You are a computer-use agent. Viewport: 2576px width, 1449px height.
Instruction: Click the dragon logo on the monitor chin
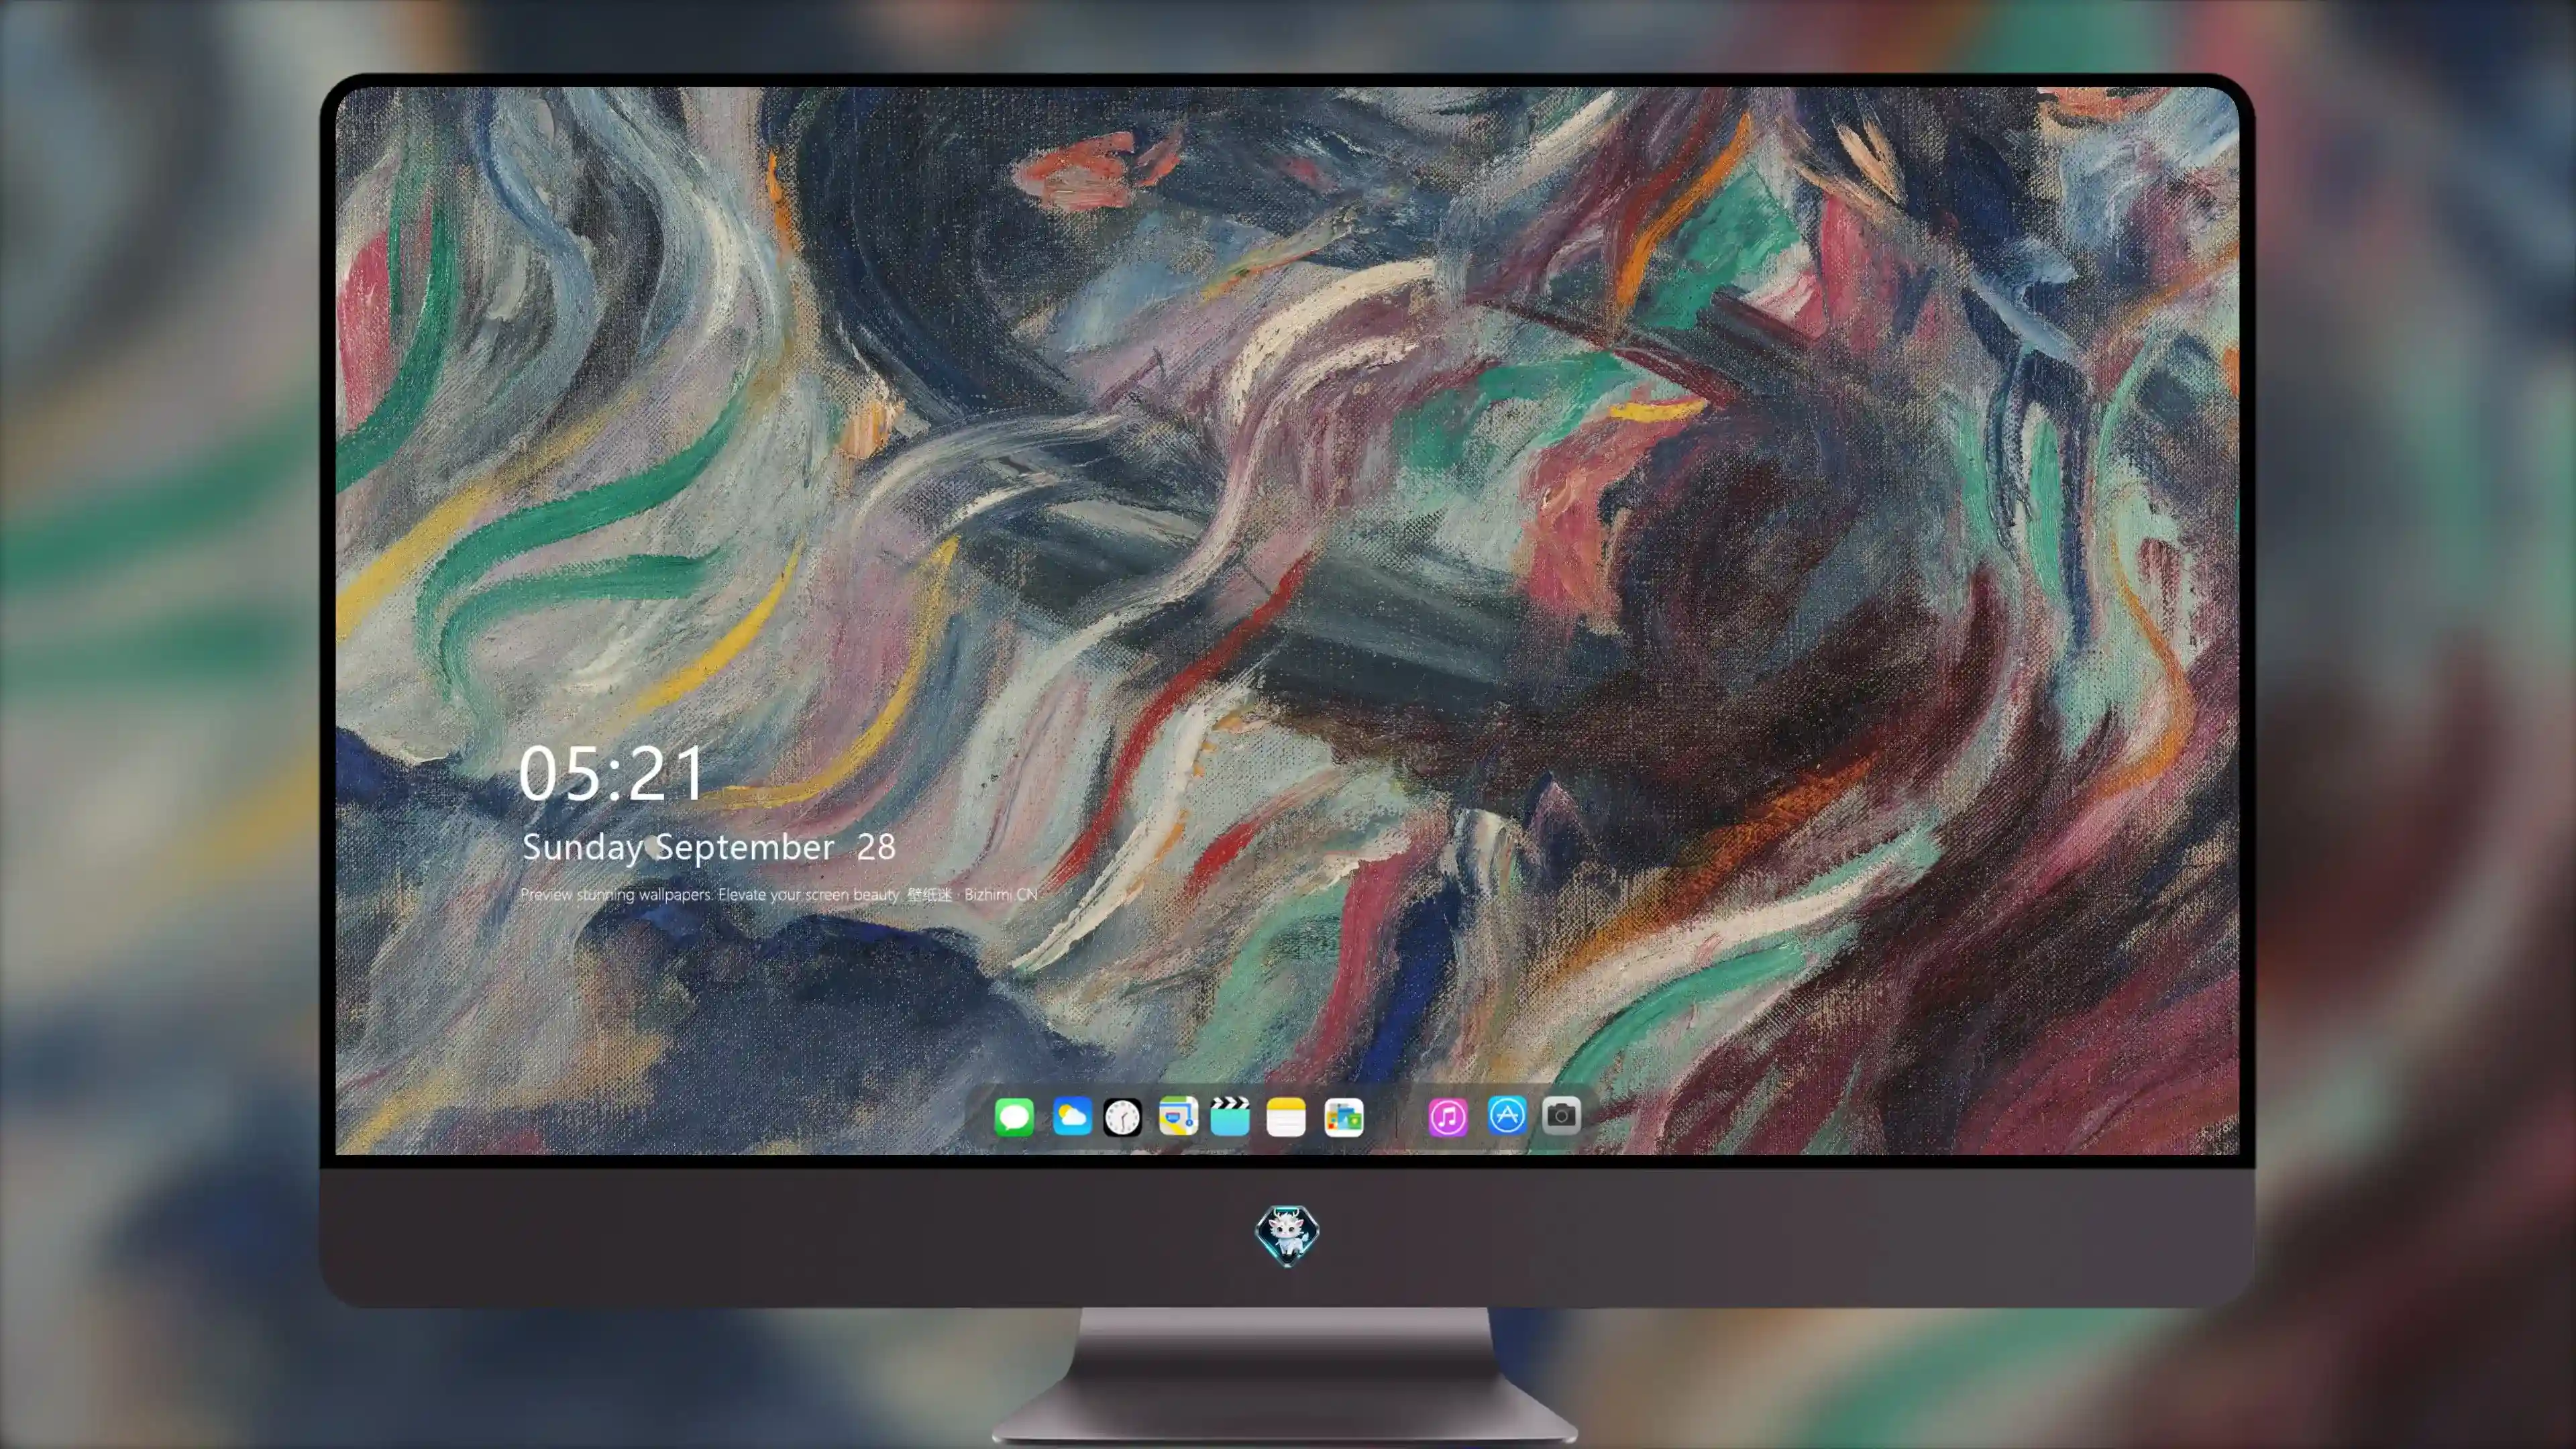tap(1287, 1234)
